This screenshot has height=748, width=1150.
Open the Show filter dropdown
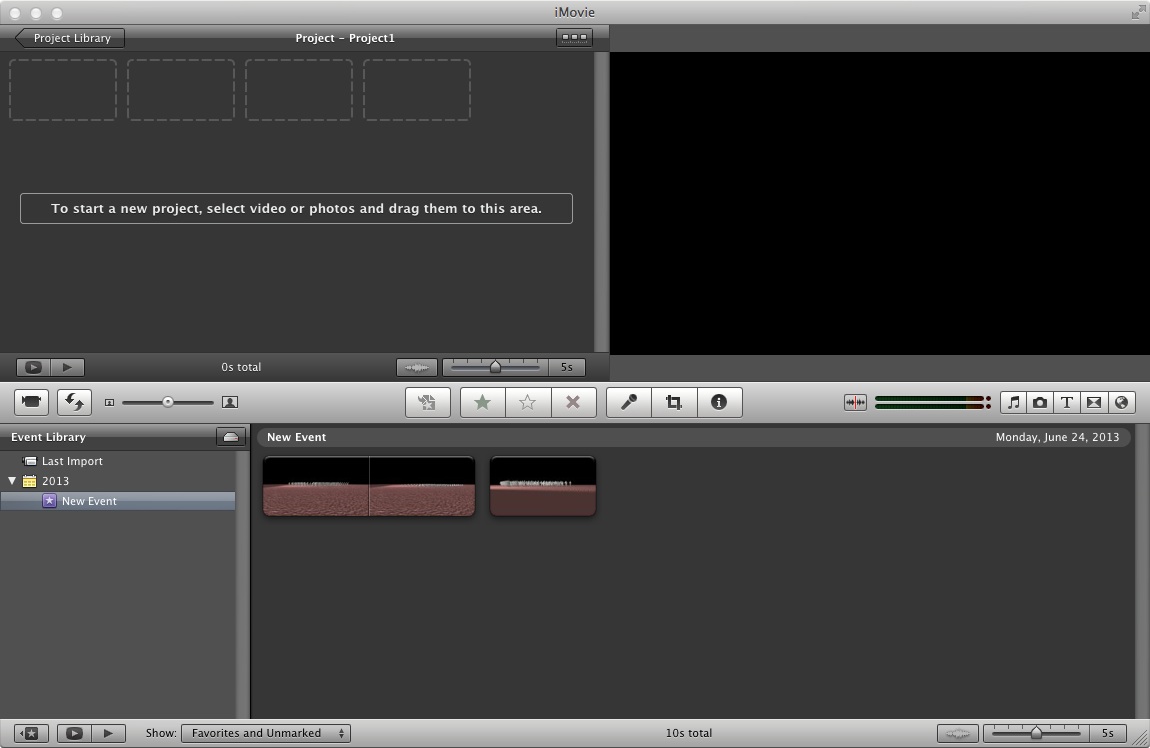click(265, 733)
